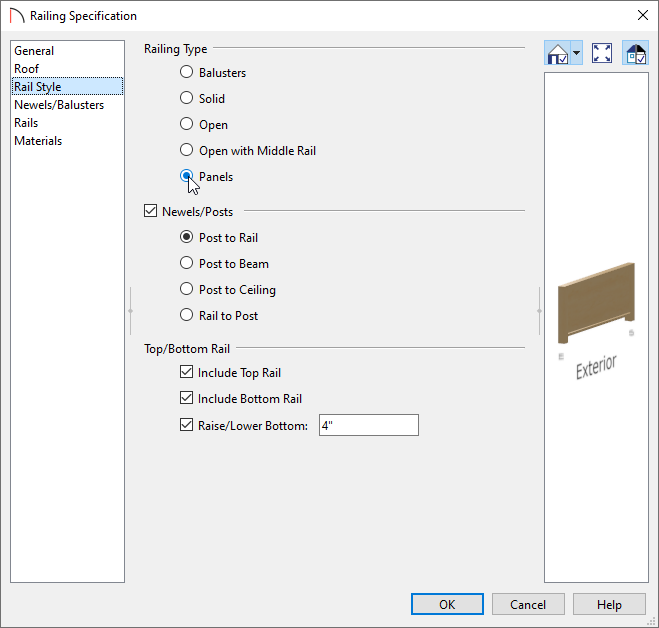Select the Balusters railing type
The image size is (659, 628).
[187, 72]
